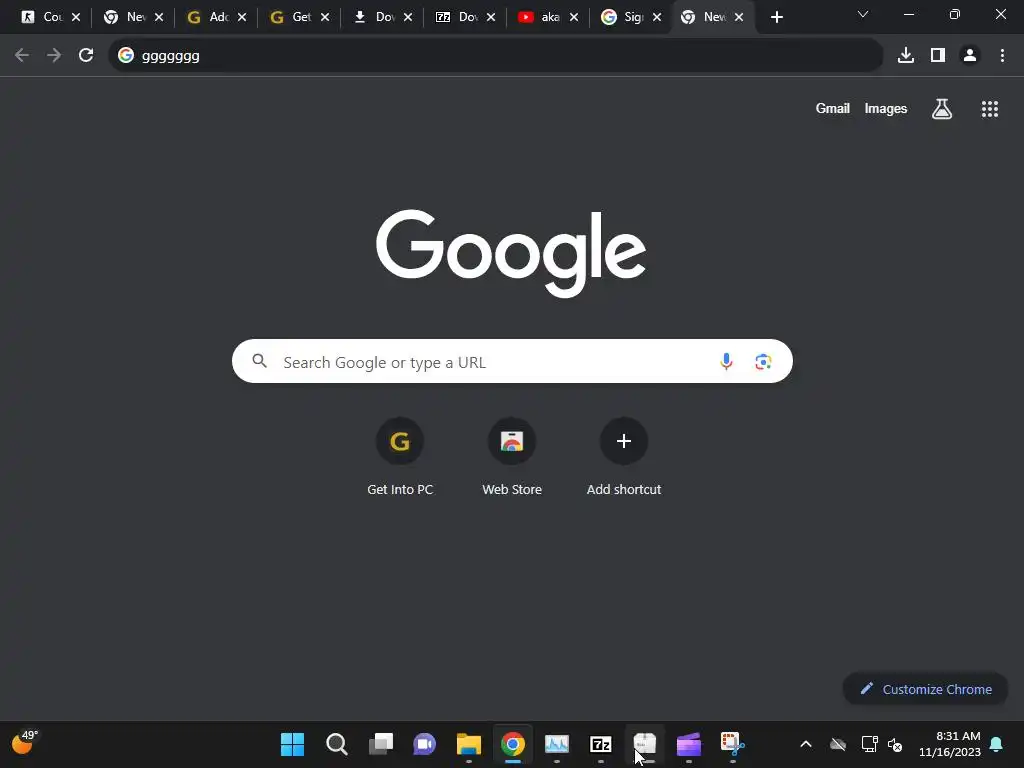
Task: Start voice search with microphone icon
Action: [x=726, y=361]
